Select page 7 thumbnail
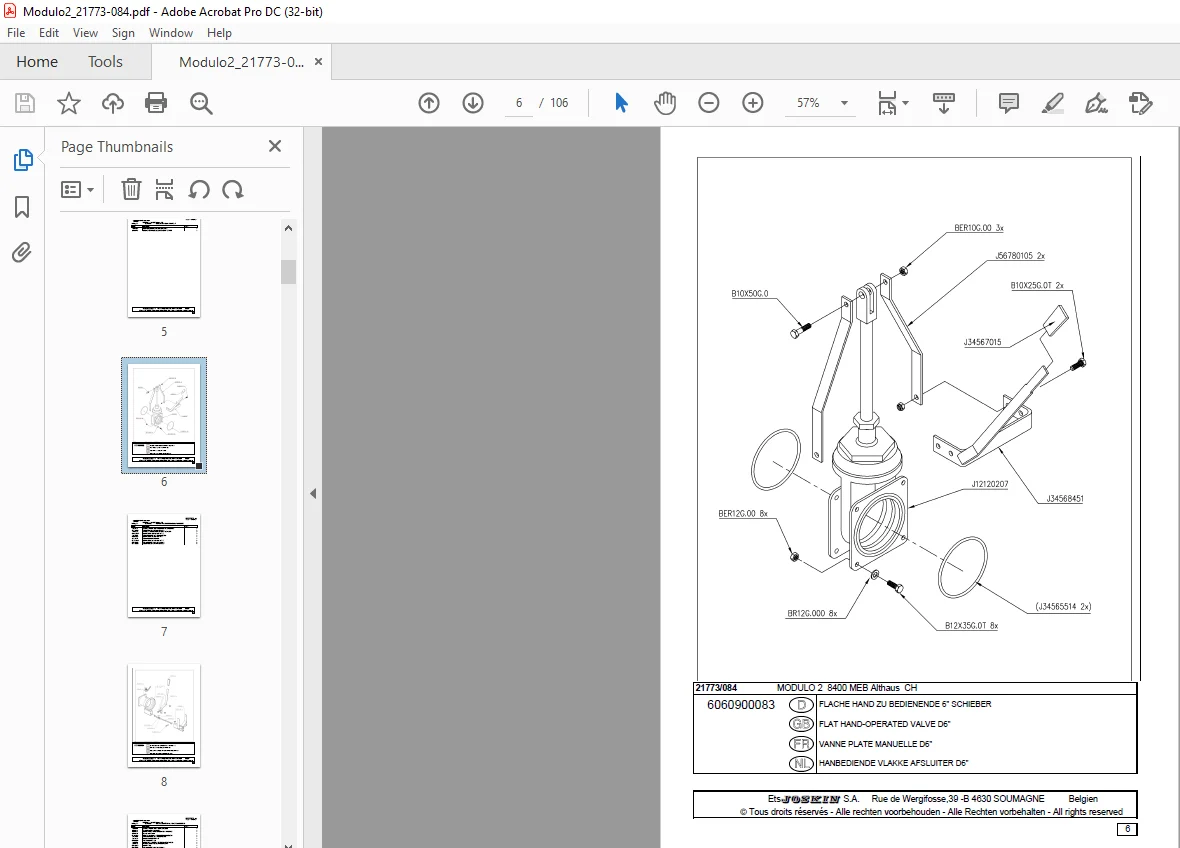This screenshot has width=1180, height=848. [164, 565]
